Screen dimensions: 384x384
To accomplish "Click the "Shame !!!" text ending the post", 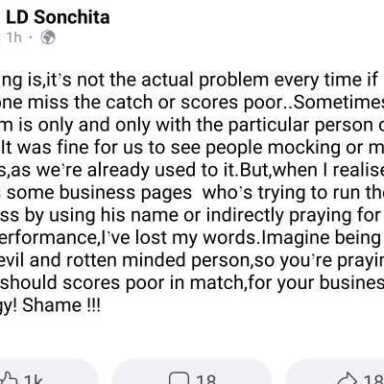I will [61, 305].
